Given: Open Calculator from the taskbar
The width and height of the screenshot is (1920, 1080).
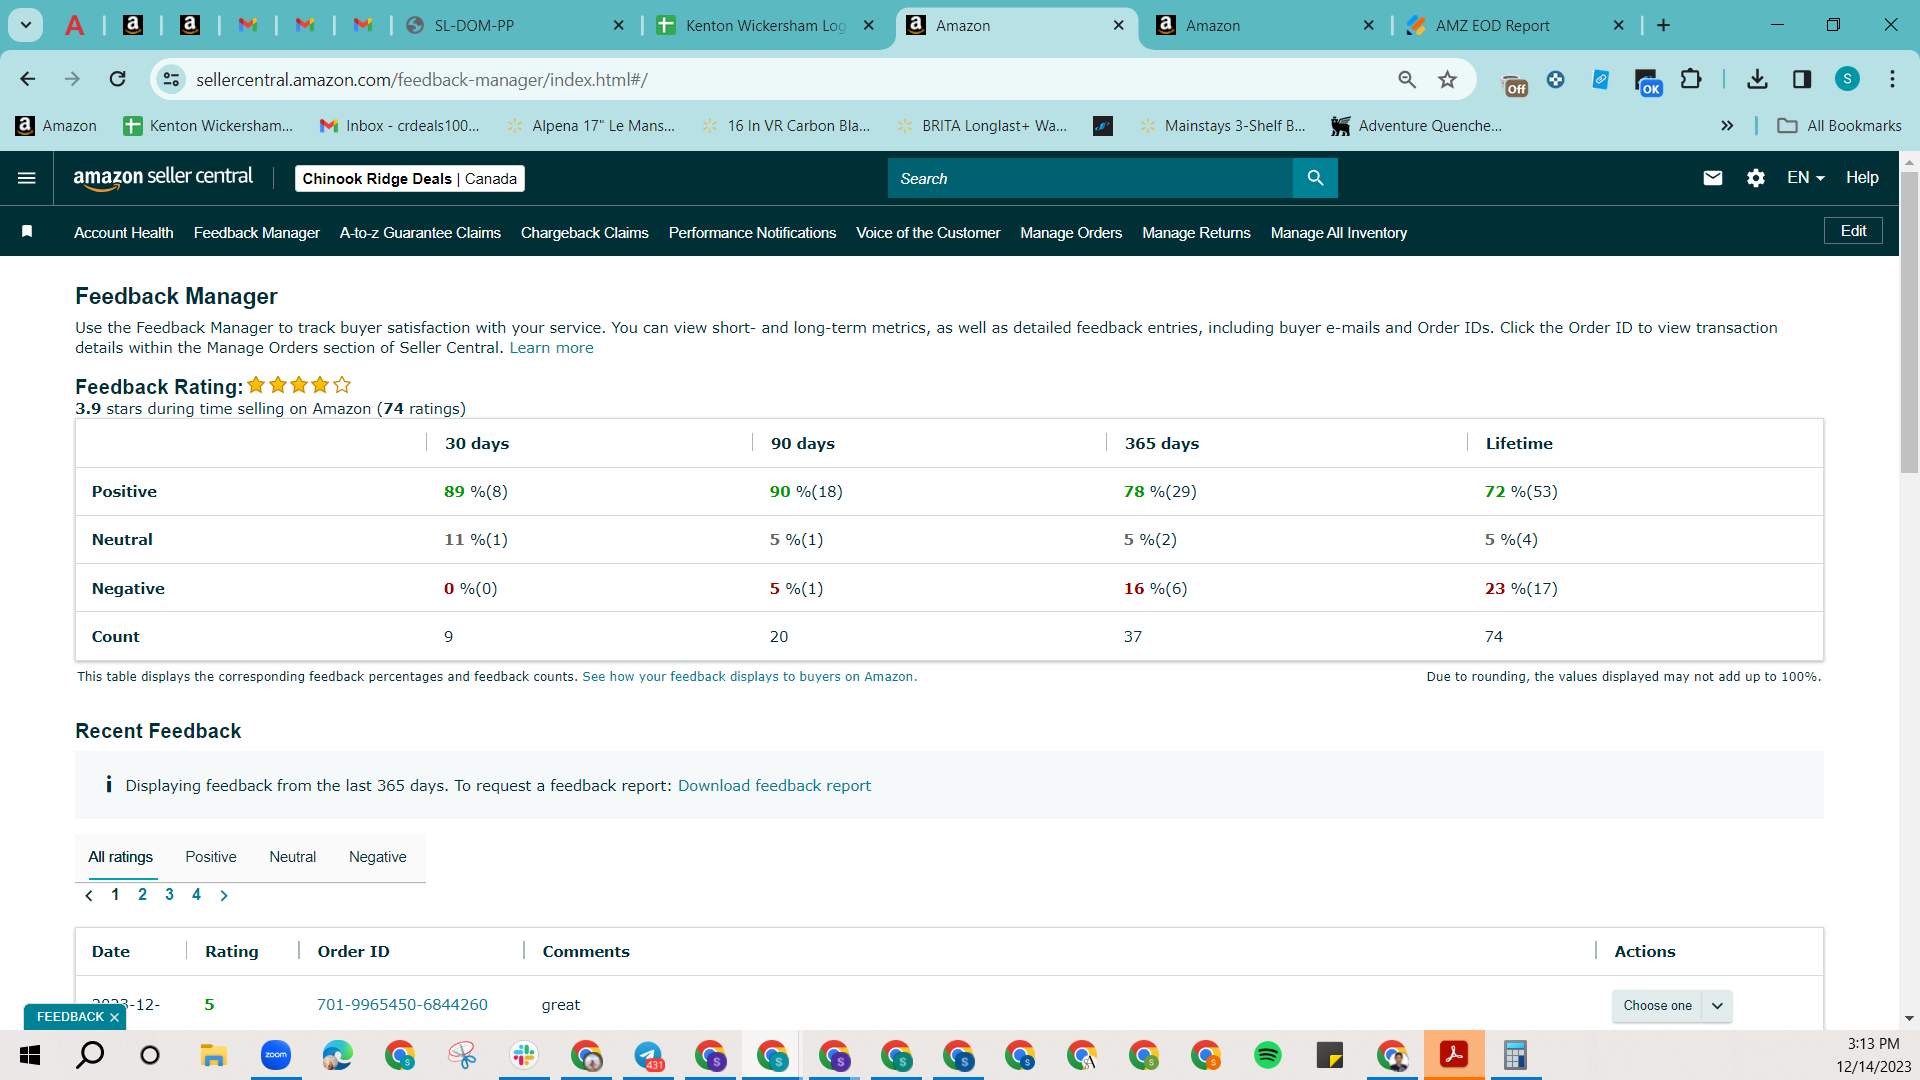Looking at the screenshot, I should tap(1516, 1055).
